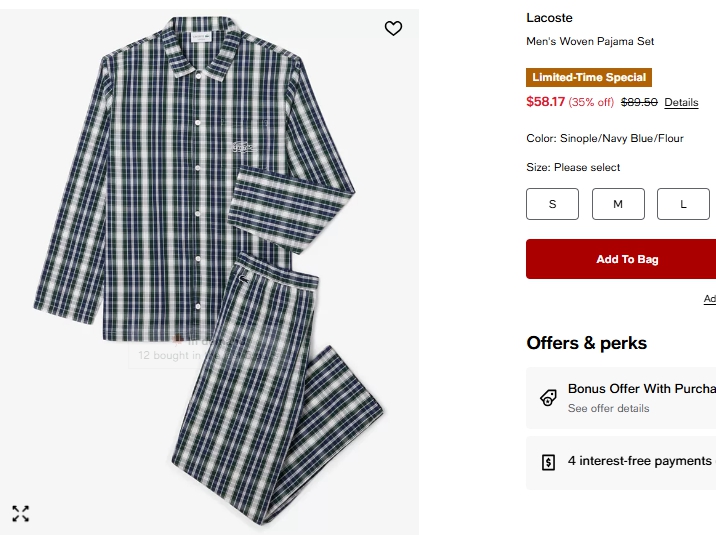The image size is (716, 535).
Task: Click the Limited-Time Special badge
Action: point(589,78)
